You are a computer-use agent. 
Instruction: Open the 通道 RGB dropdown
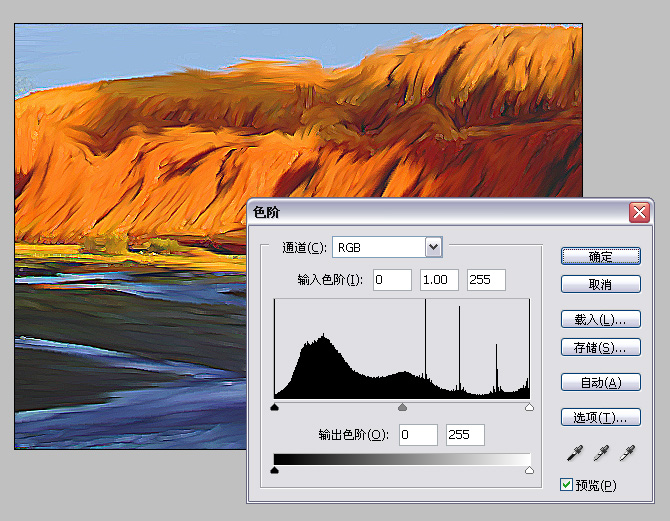(433, 247)
